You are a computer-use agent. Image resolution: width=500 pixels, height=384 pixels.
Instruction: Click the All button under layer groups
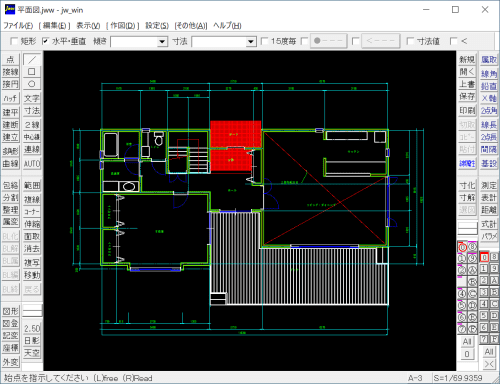point(467,341)
